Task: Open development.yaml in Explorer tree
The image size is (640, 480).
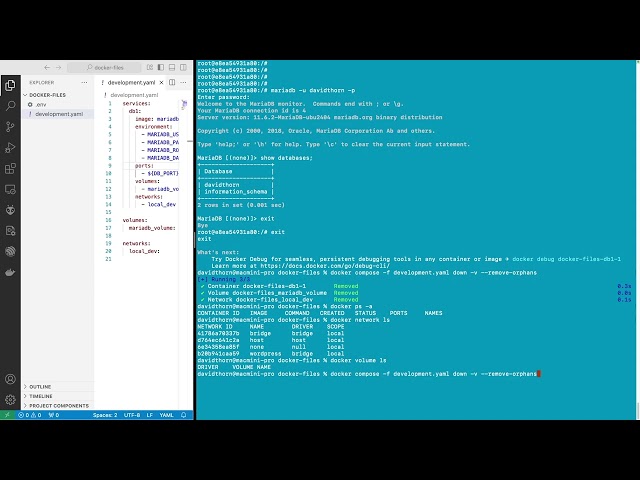Action: pyautogui.click(x=59, y=114)
